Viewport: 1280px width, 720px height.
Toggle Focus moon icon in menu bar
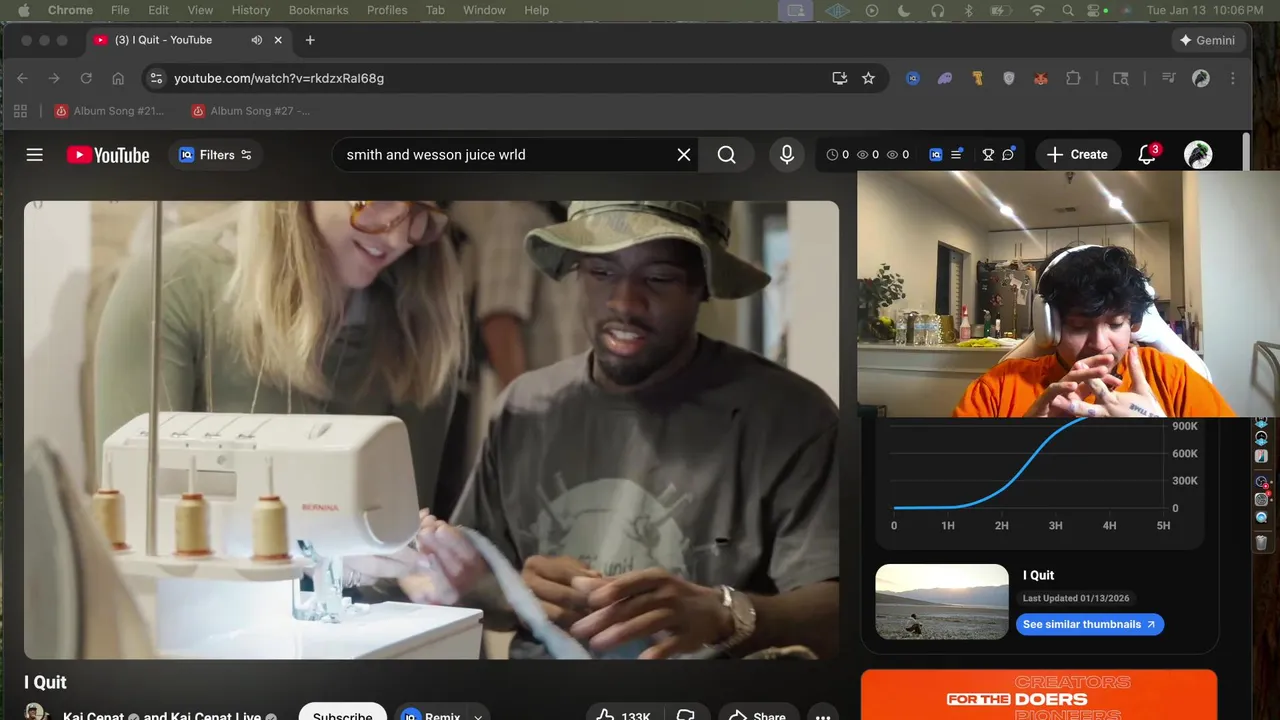tap(904, 10)
